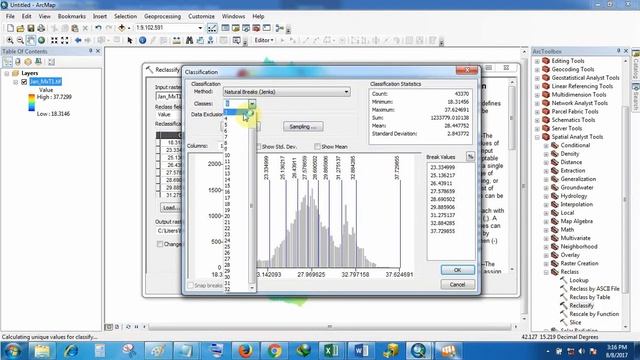
Task: Switch TOC to List By Visibility
Action: 28,62
